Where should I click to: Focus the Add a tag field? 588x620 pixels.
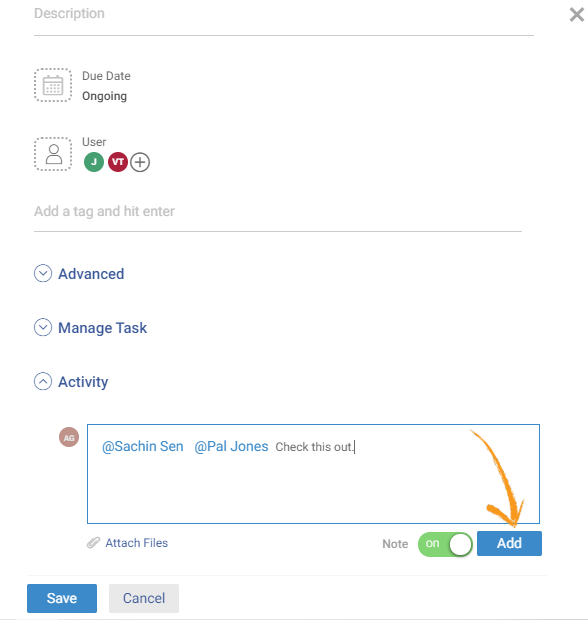click(x=278, y=215)
